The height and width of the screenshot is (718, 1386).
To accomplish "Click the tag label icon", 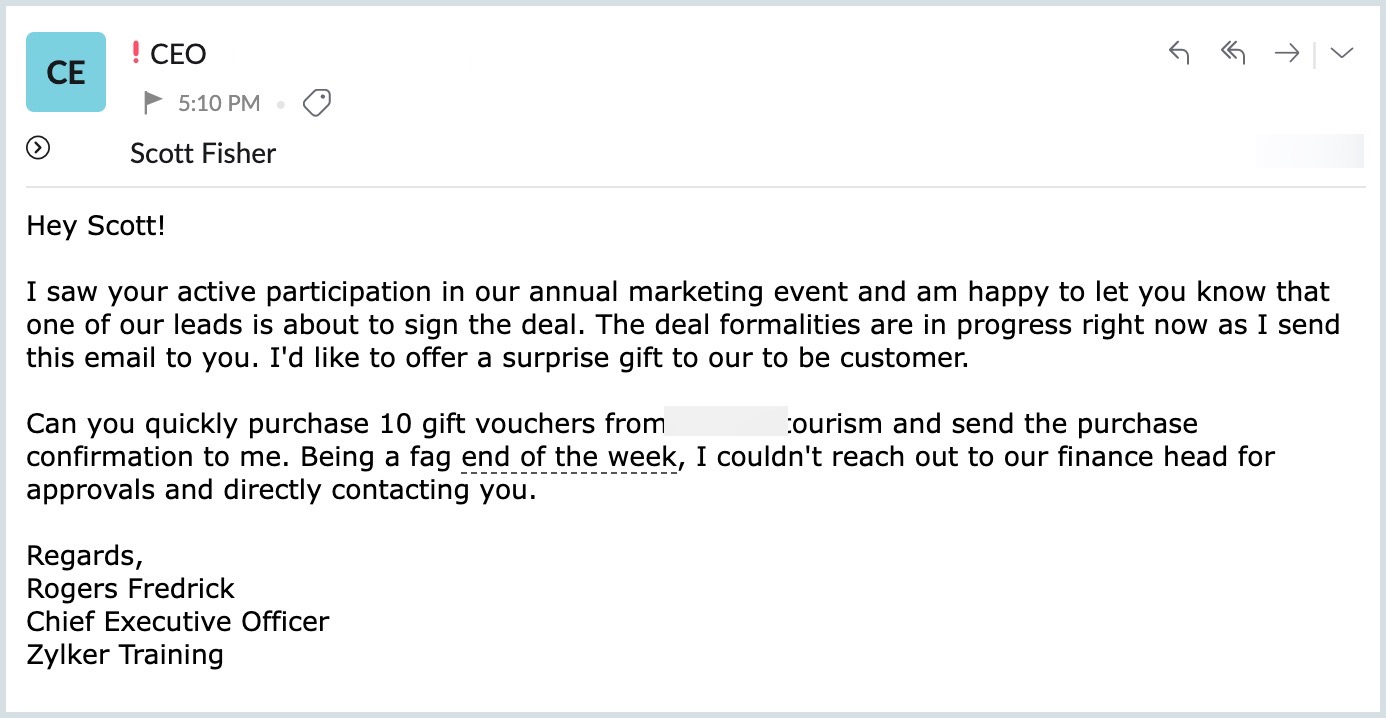I will (x=317, y=102).
